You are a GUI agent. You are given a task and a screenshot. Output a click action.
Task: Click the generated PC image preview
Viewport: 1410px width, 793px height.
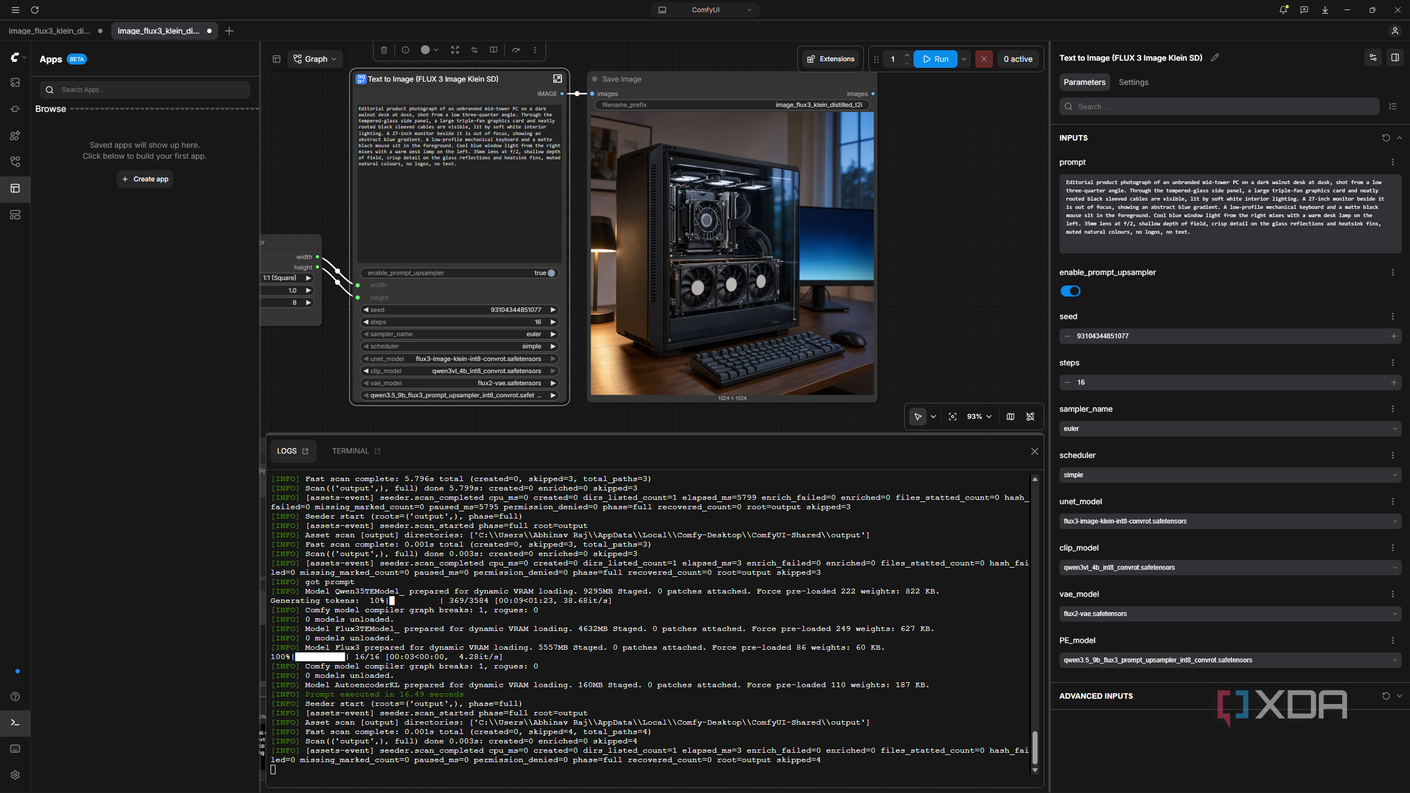732,253
